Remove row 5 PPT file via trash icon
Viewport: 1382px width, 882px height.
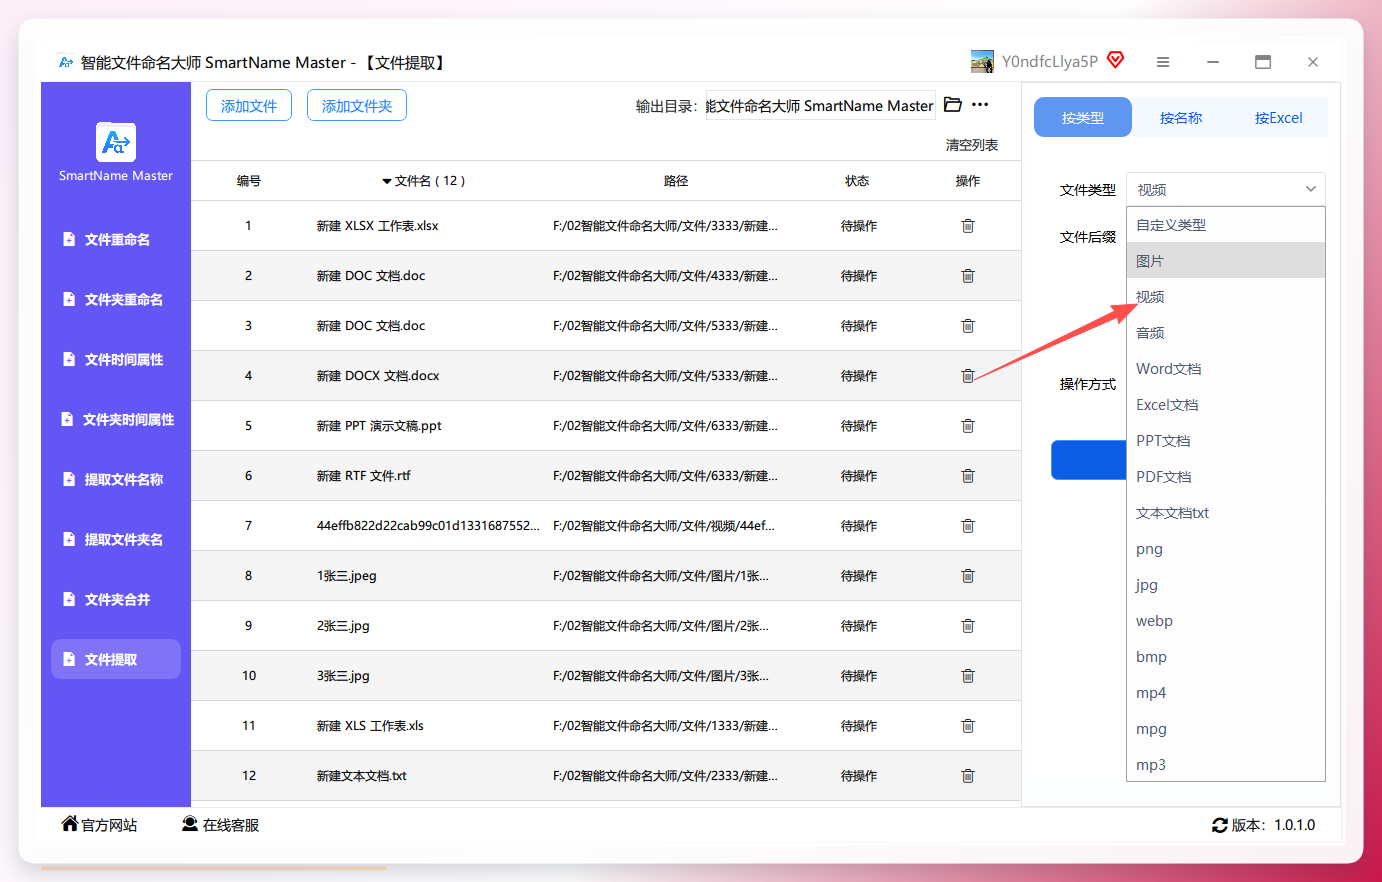point(968,426)
